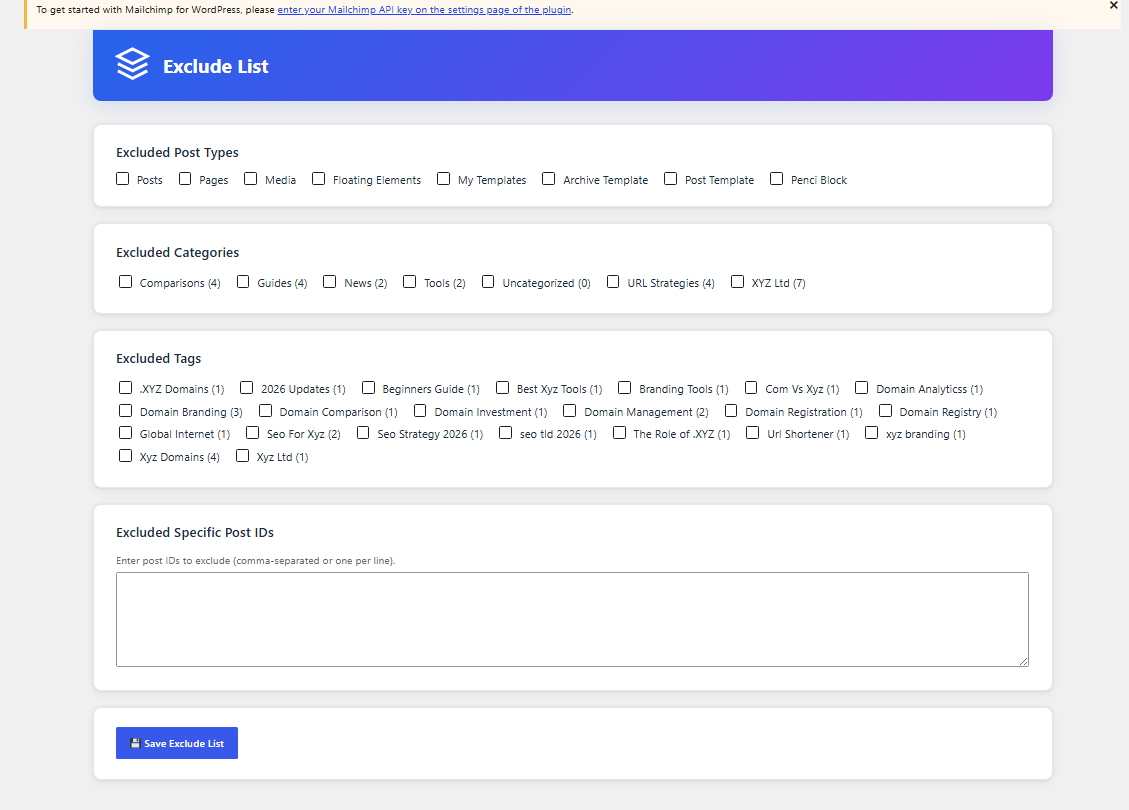Check the Posts post type checkbox

pos(122,179)
